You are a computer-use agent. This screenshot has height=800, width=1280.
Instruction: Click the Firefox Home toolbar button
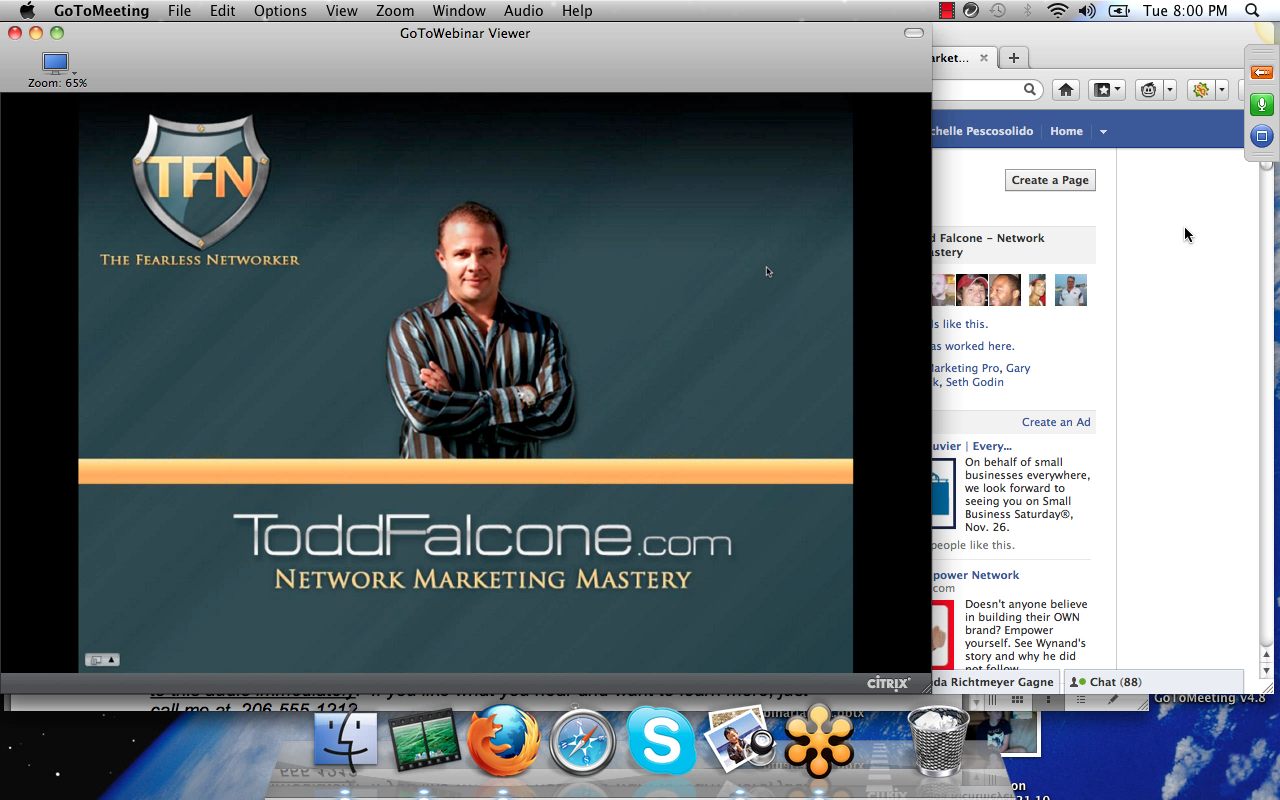1066,90
